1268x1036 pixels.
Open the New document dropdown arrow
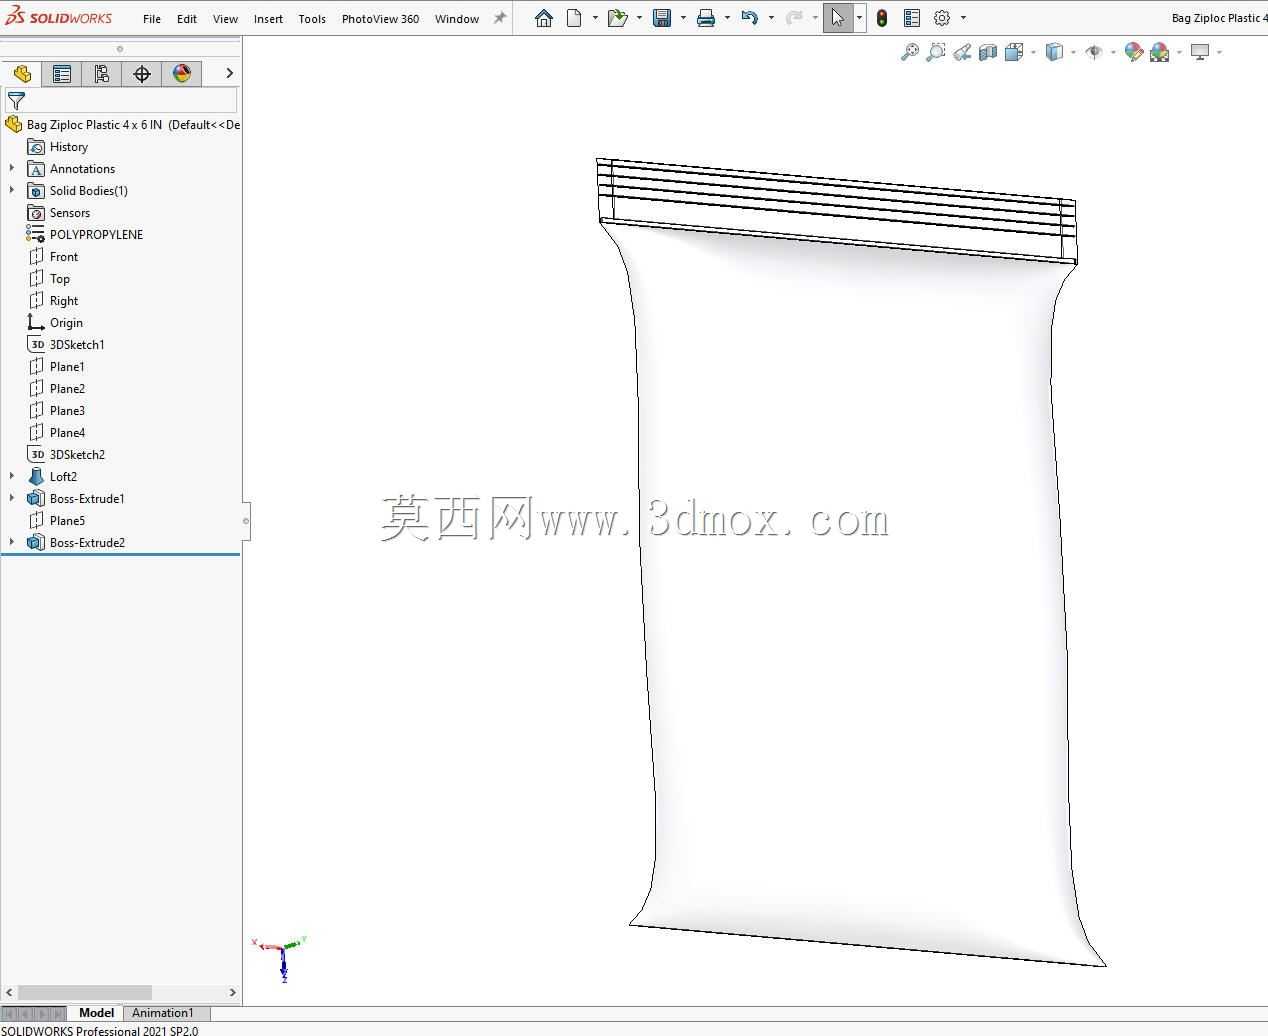click(x=595, y=18)
